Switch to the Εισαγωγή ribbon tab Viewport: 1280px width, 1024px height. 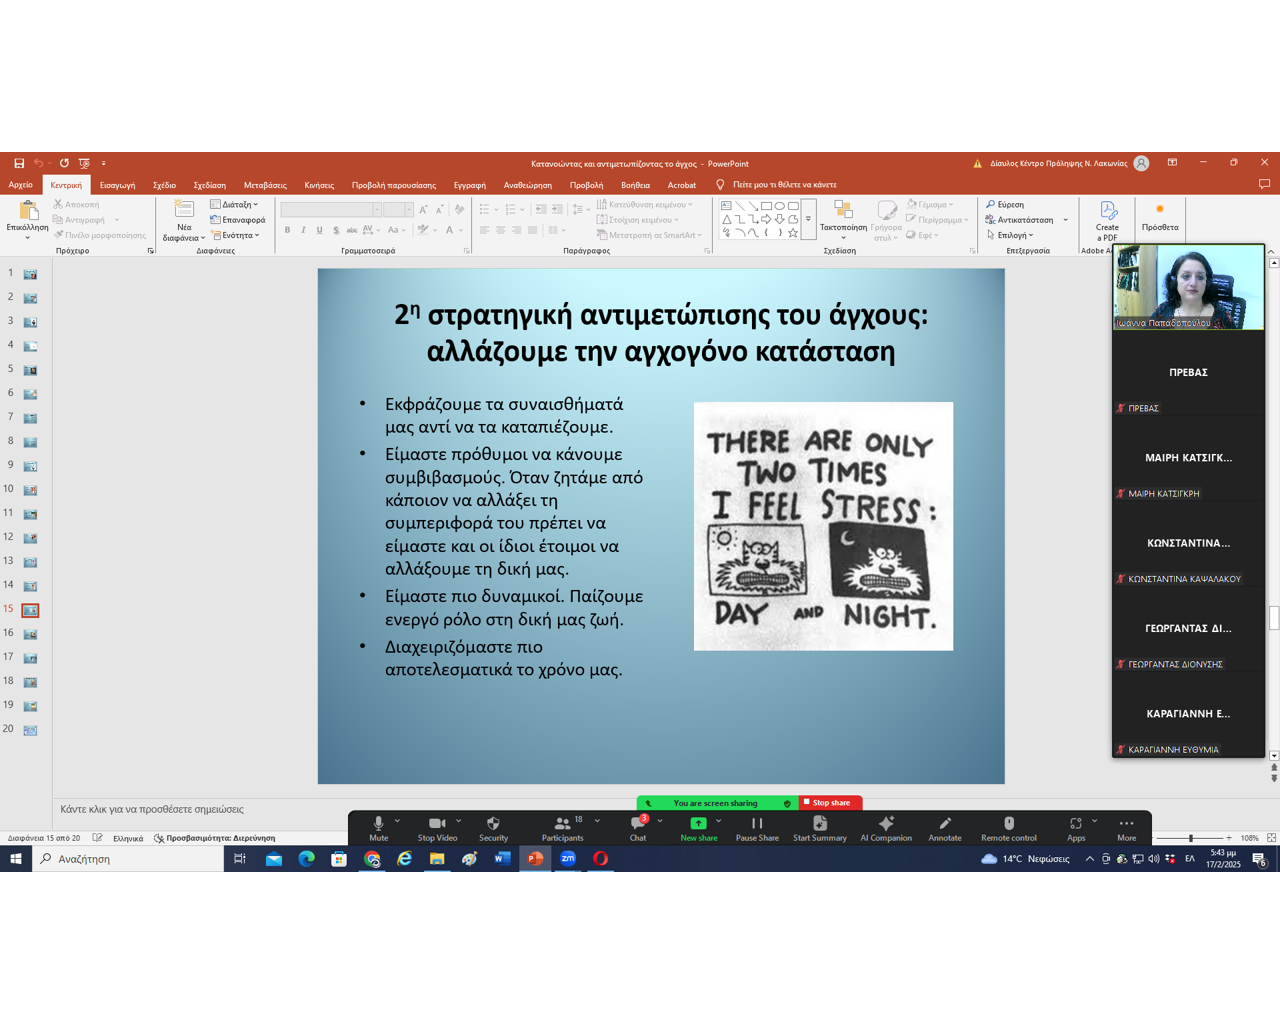pyautogui.click(x=117, y=185)
